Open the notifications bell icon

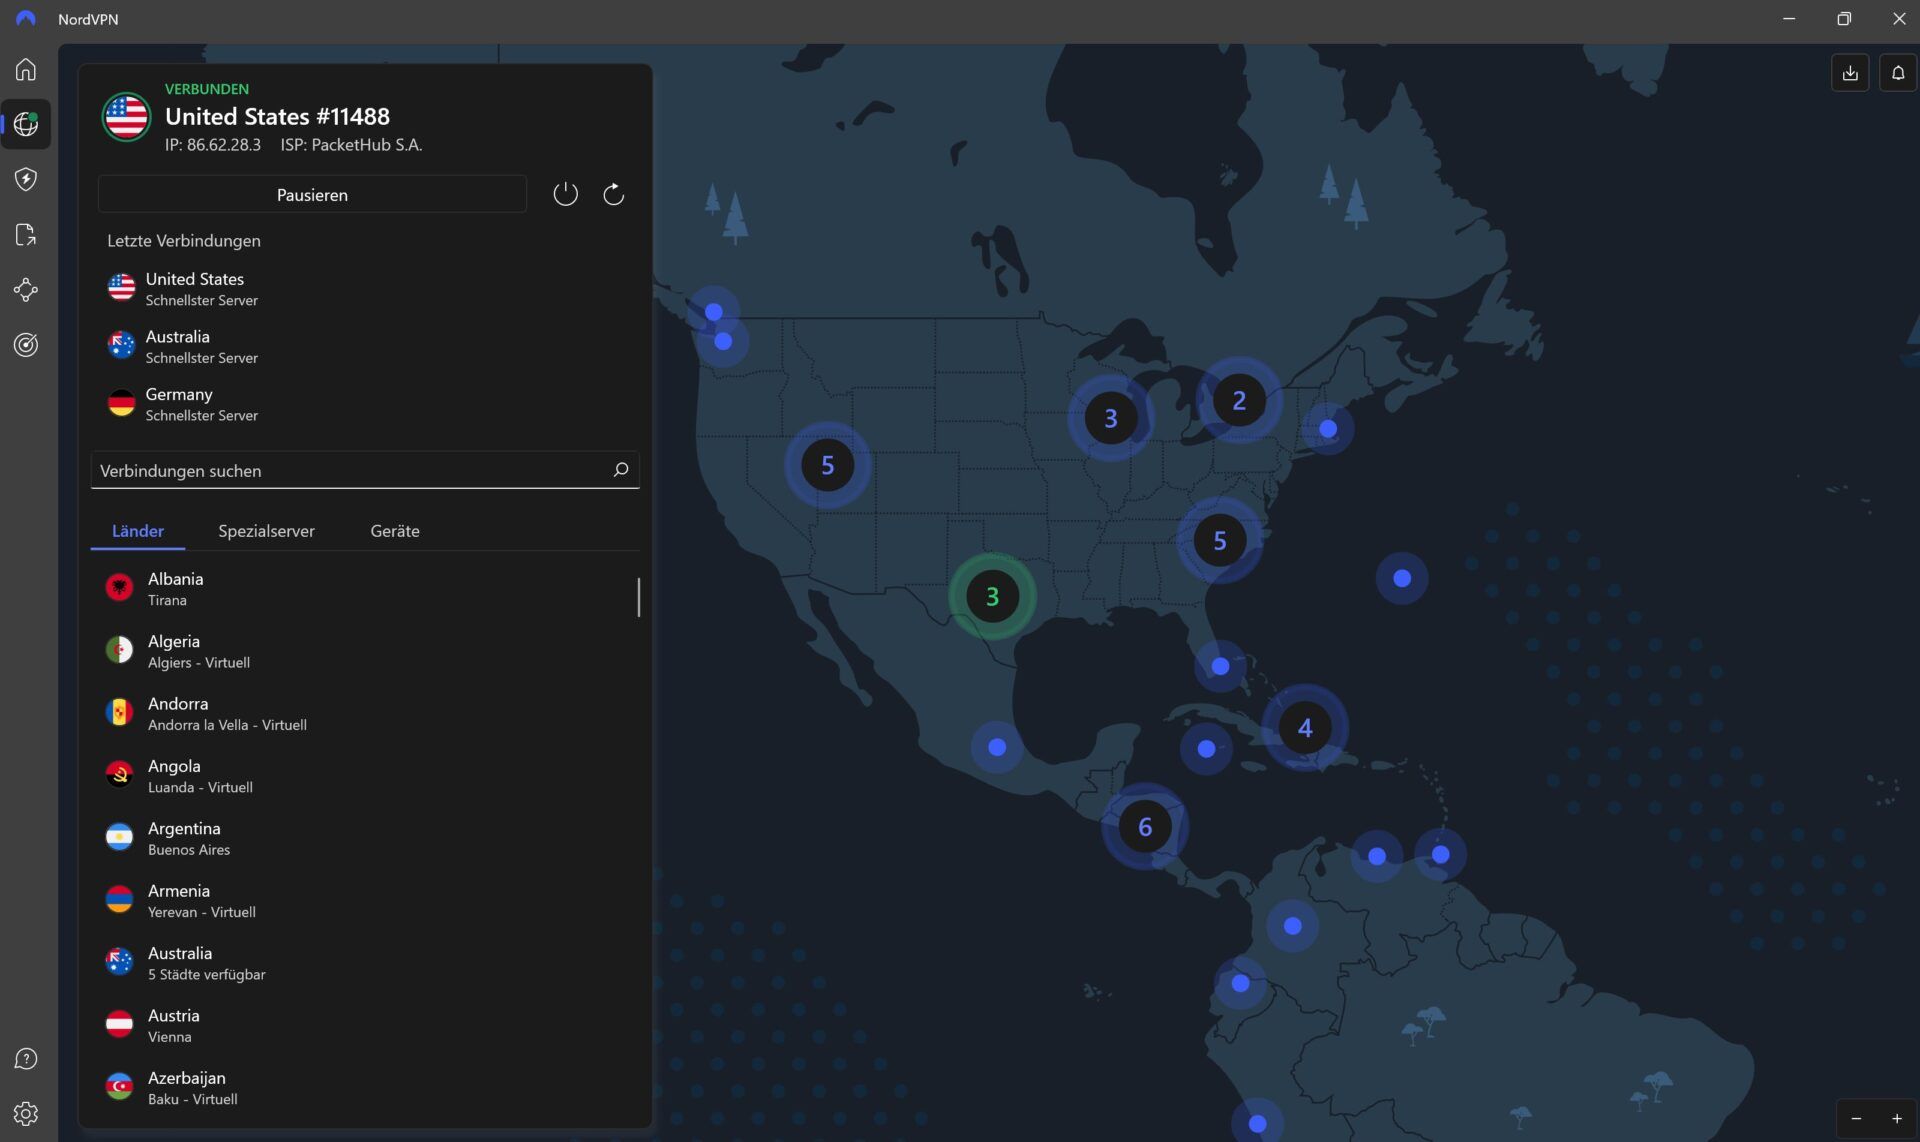click(1898, 73)
